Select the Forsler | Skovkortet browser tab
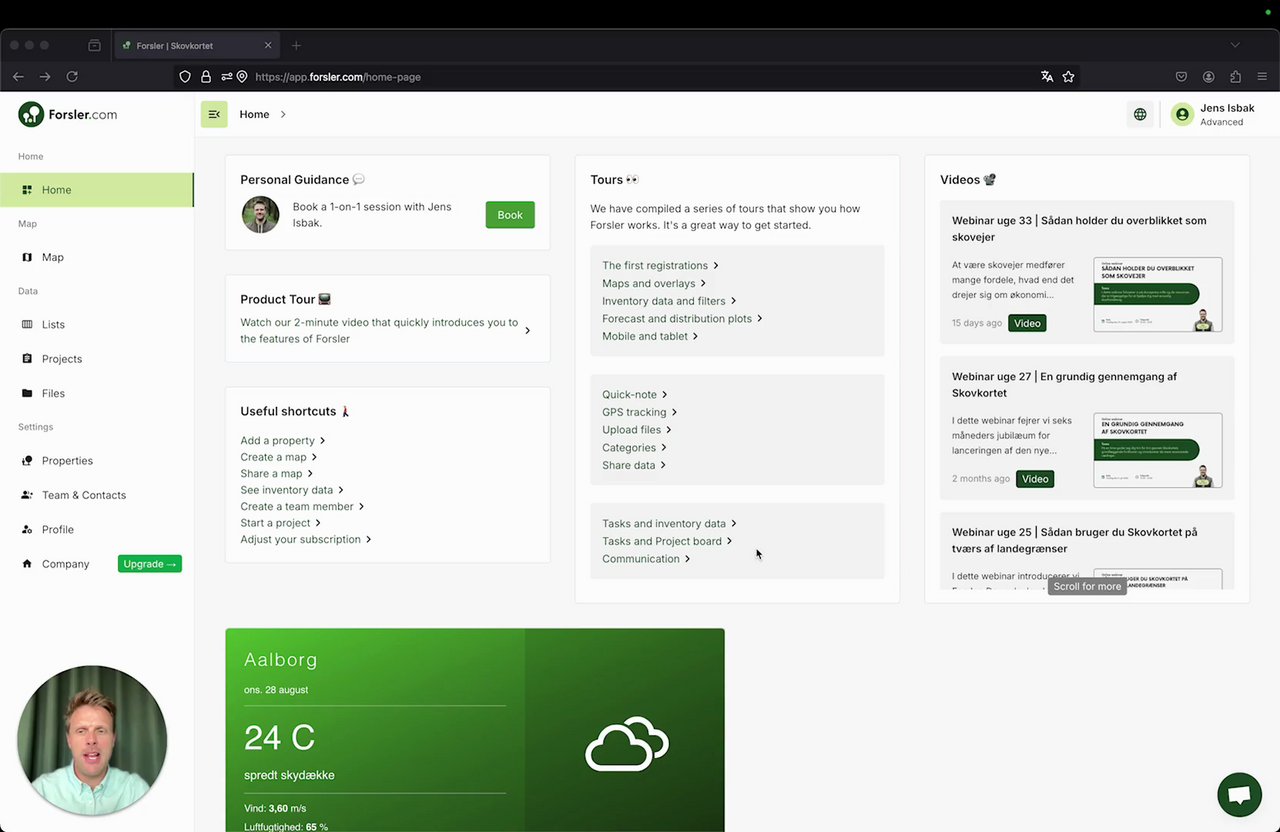This screenshot has height=832, width=1280. [x=195, y=45]
